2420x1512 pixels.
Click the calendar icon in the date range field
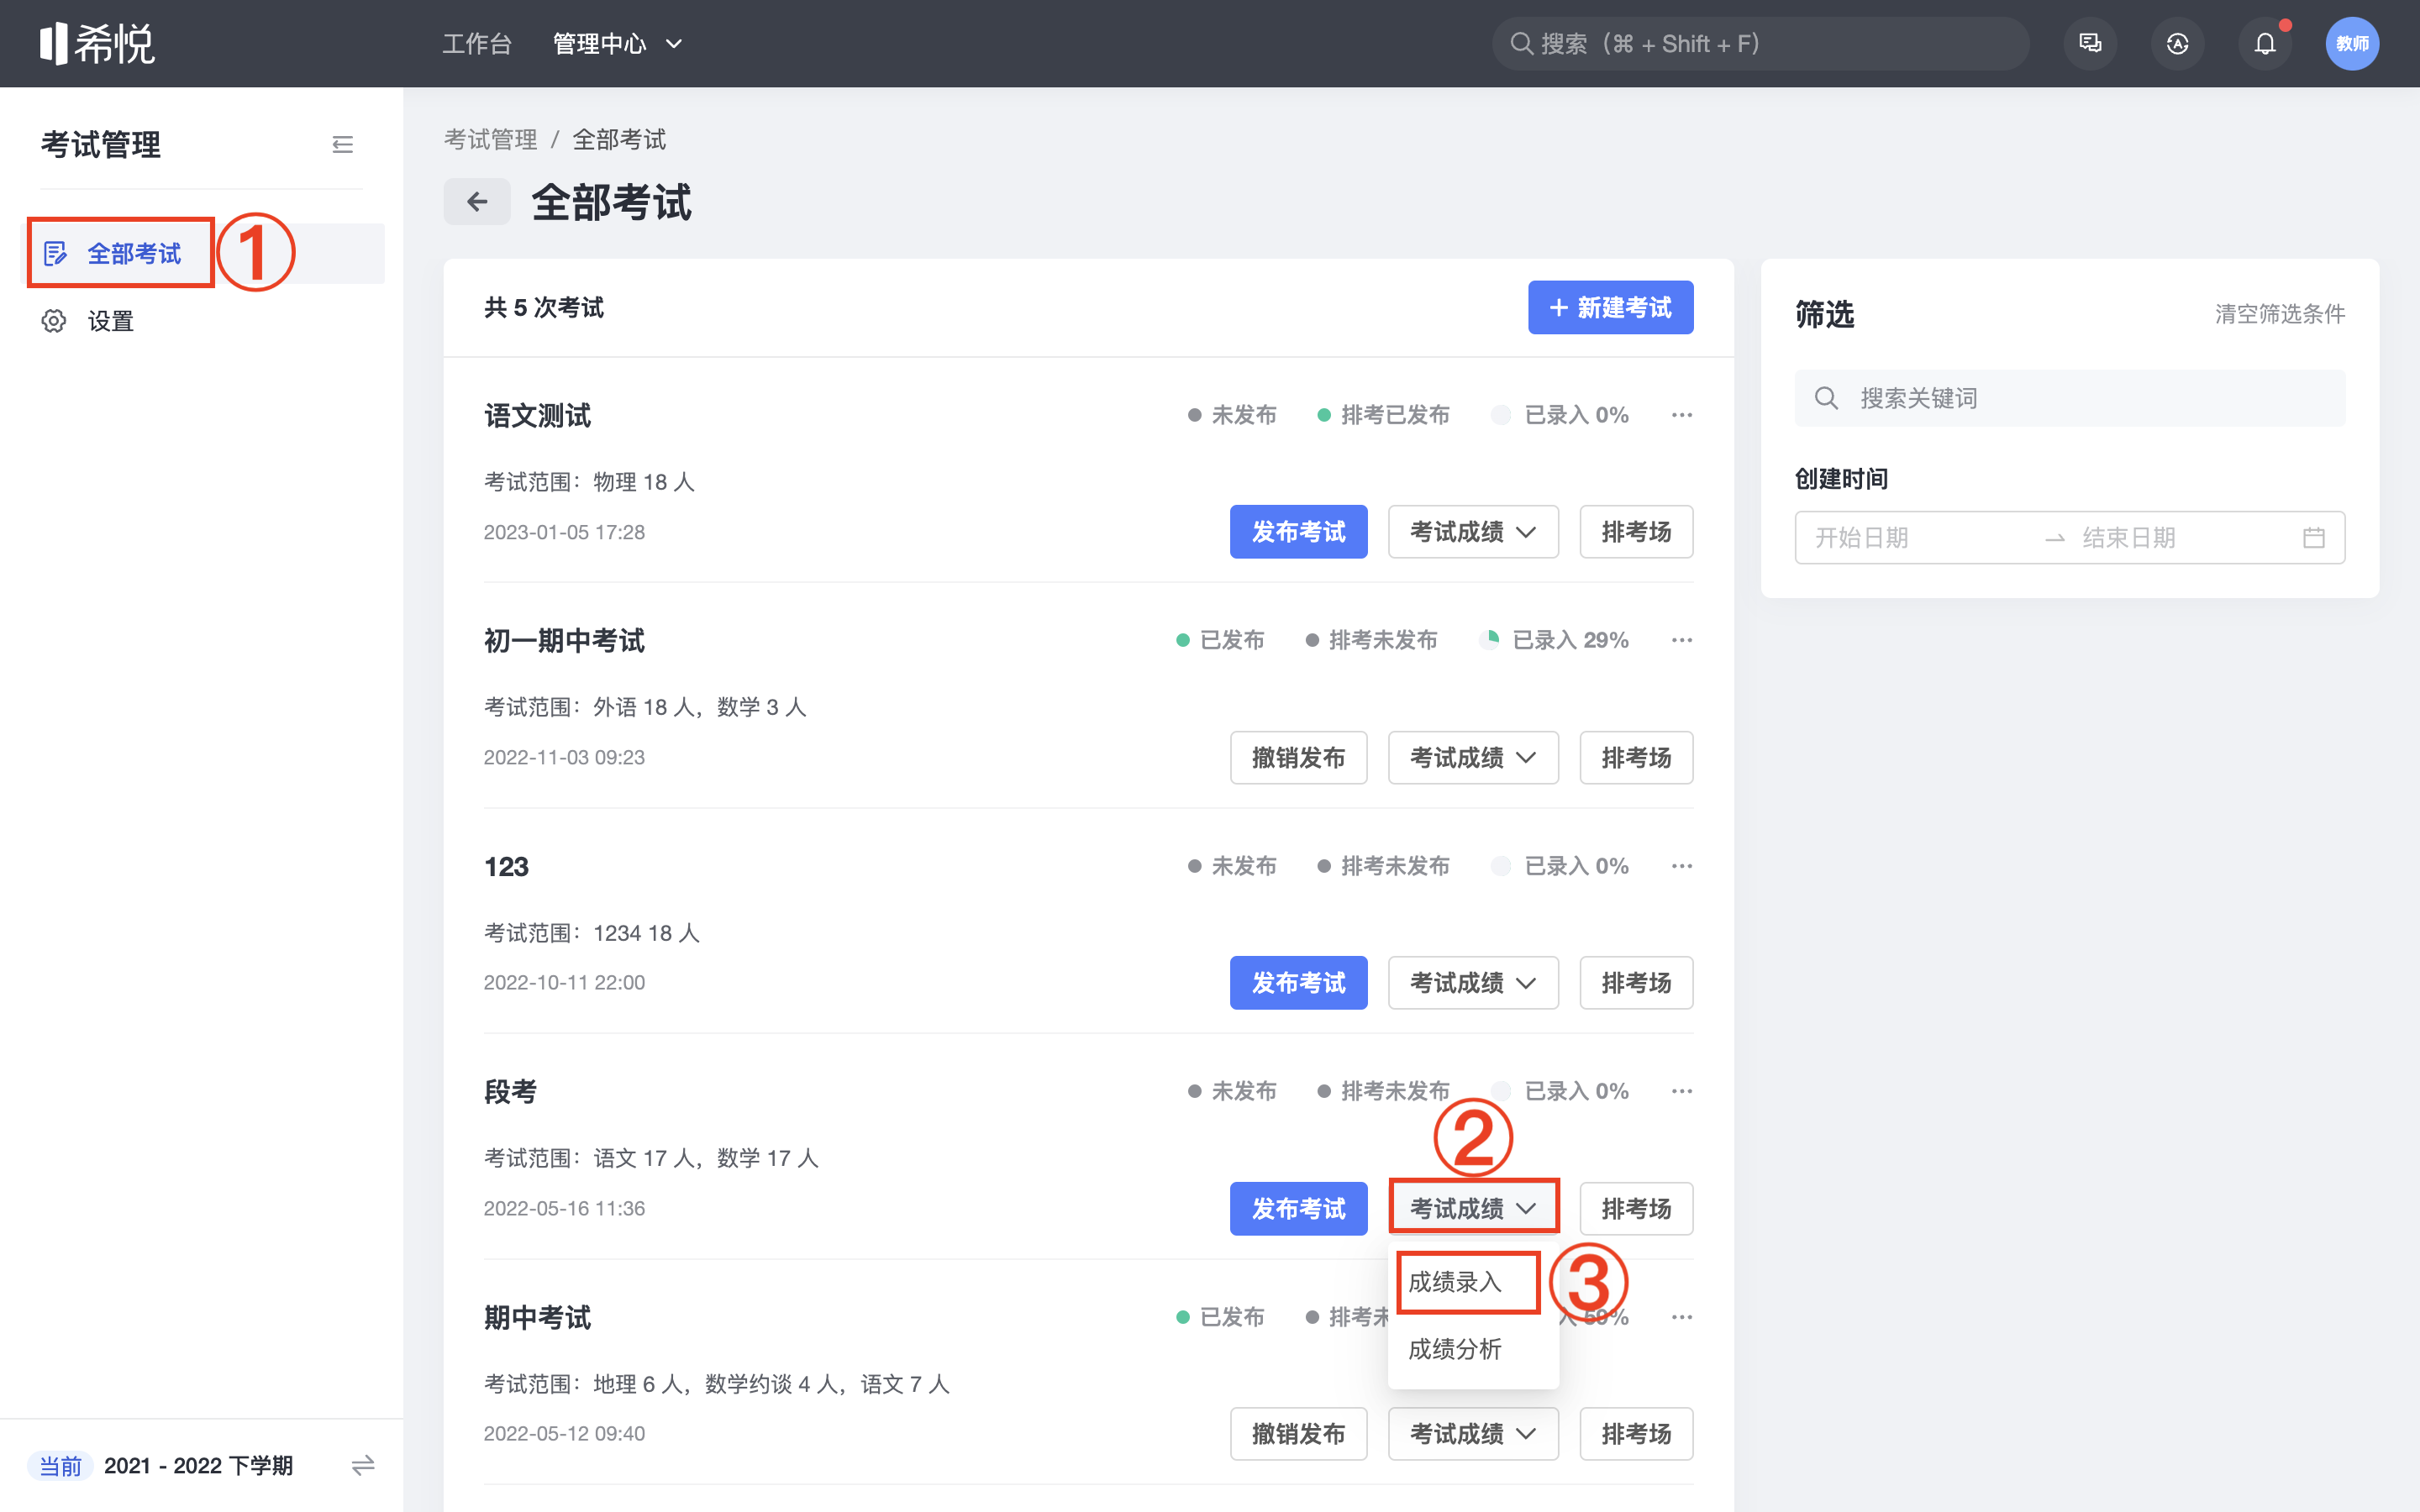(2314, 538)
